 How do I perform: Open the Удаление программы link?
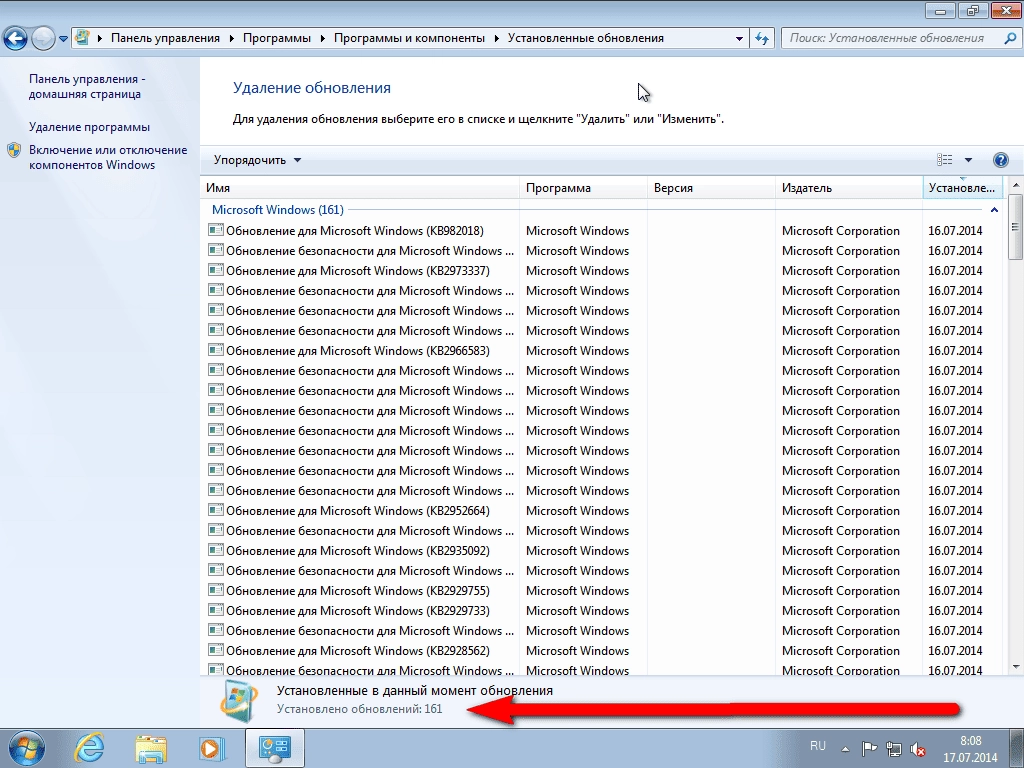coord(89,127)
